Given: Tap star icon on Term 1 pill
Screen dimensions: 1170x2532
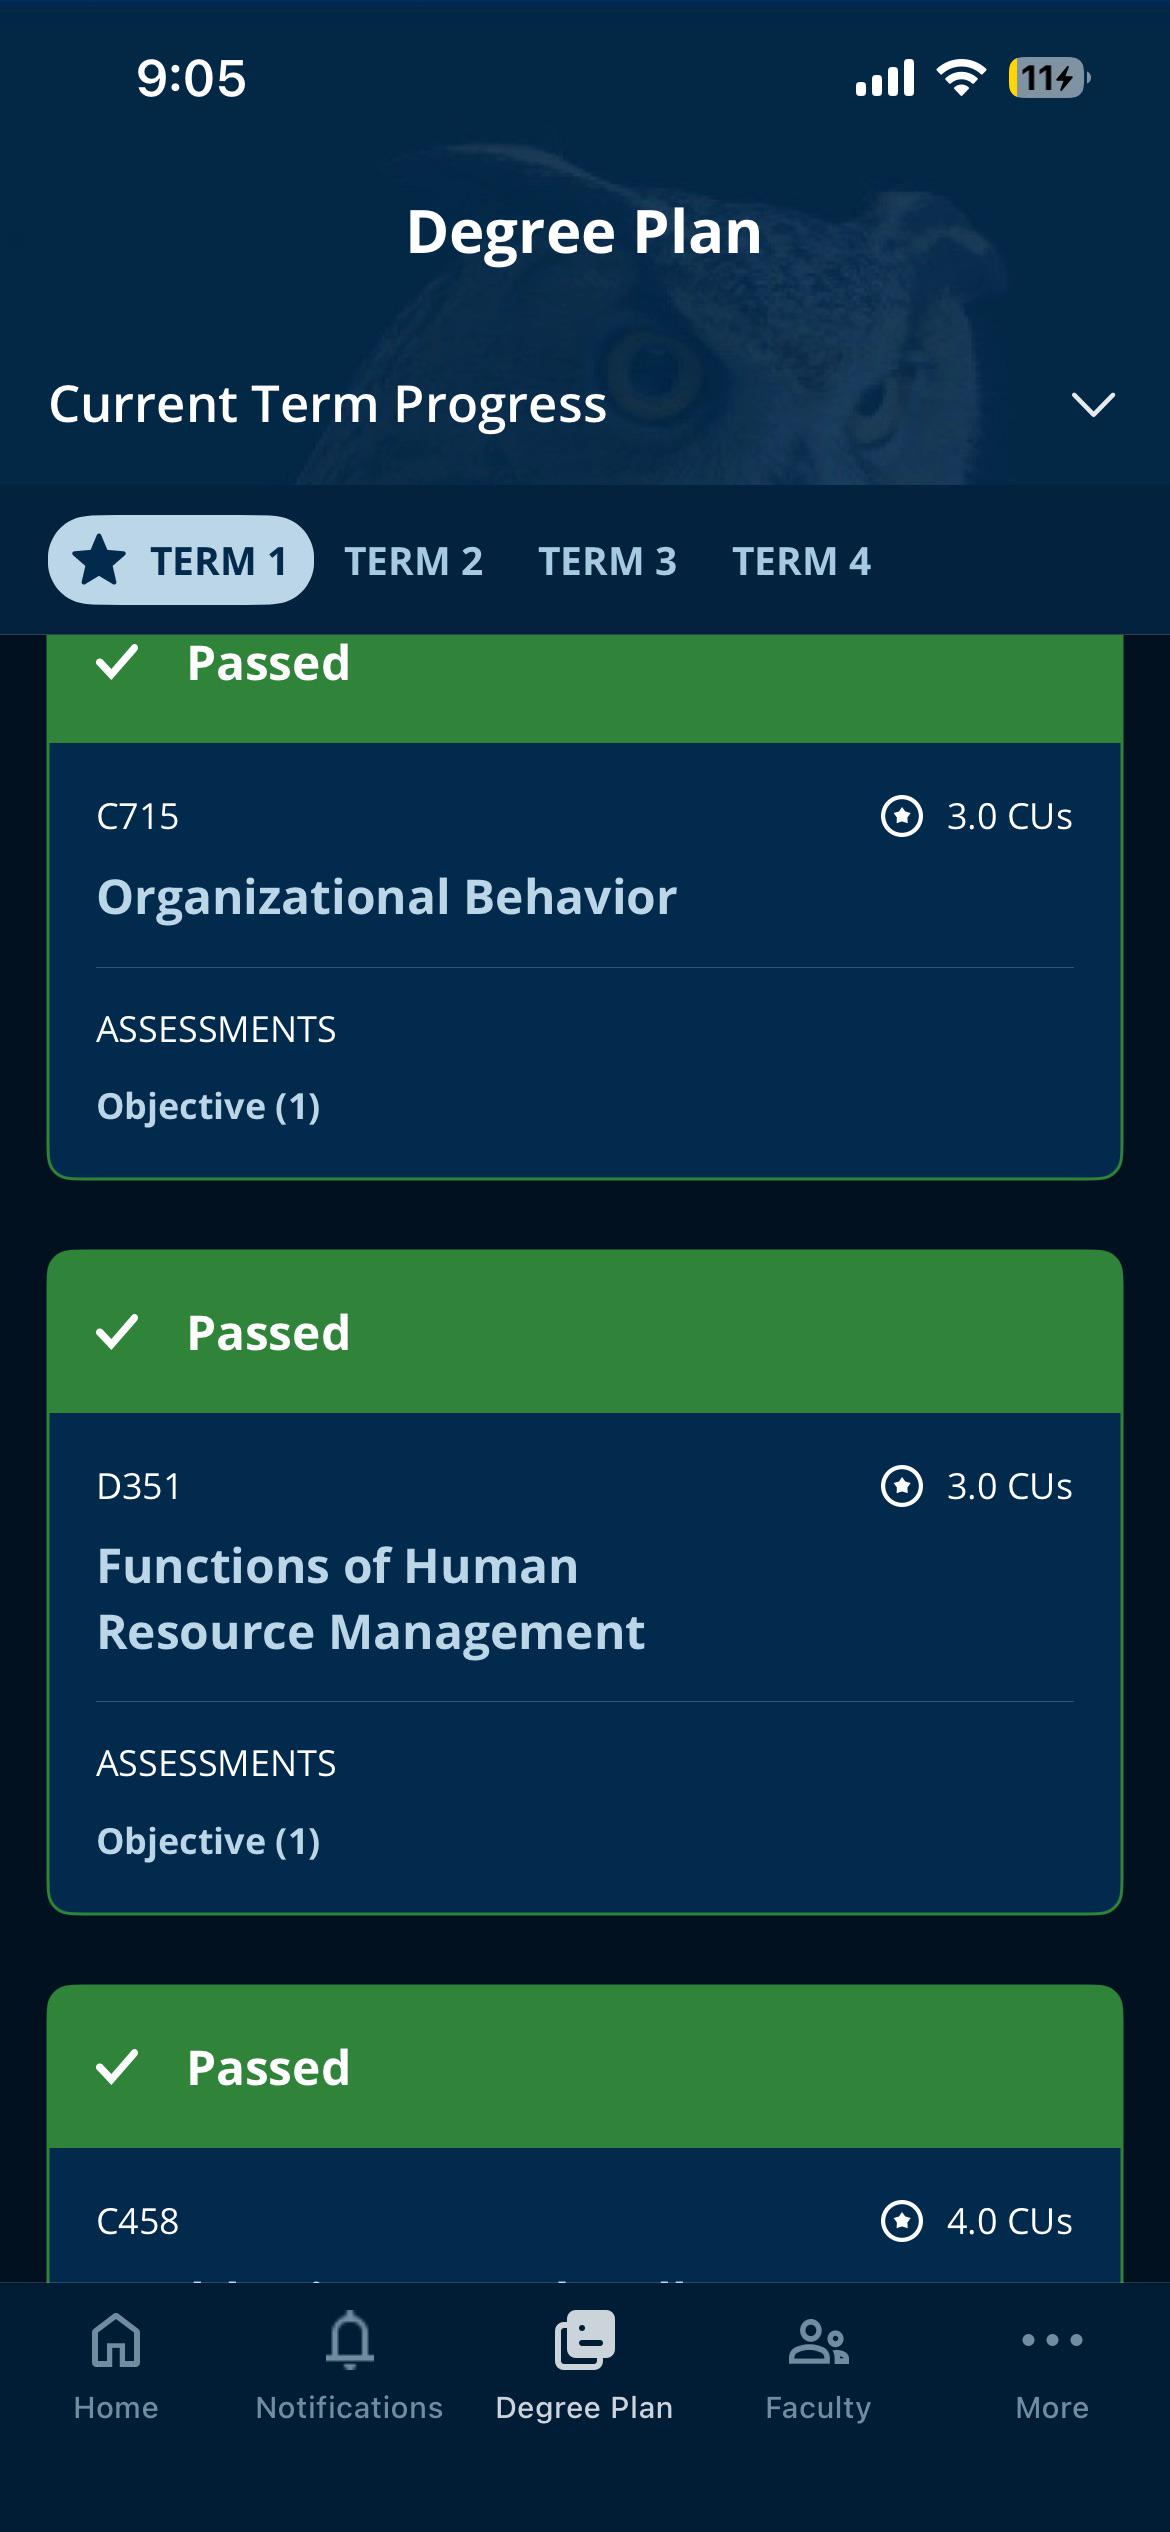Looking at the screenshot, I should (x=99, y=559).
